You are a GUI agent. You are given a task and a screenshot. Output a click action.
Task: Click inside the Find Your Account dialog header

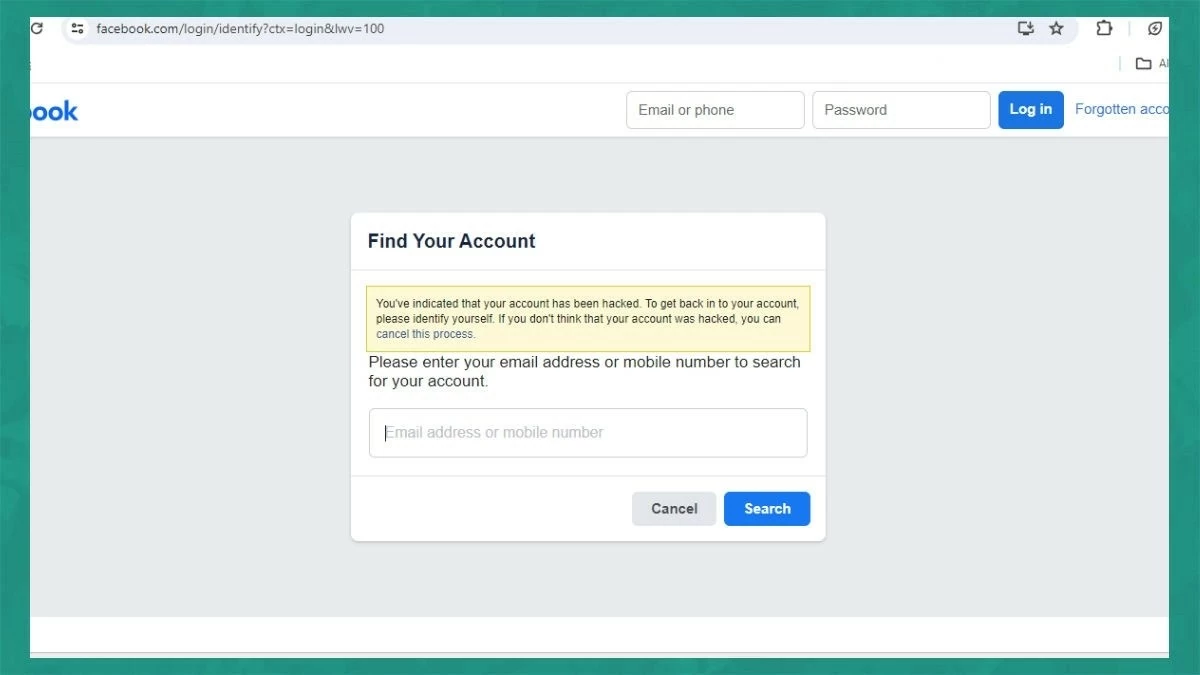(451, 241)
